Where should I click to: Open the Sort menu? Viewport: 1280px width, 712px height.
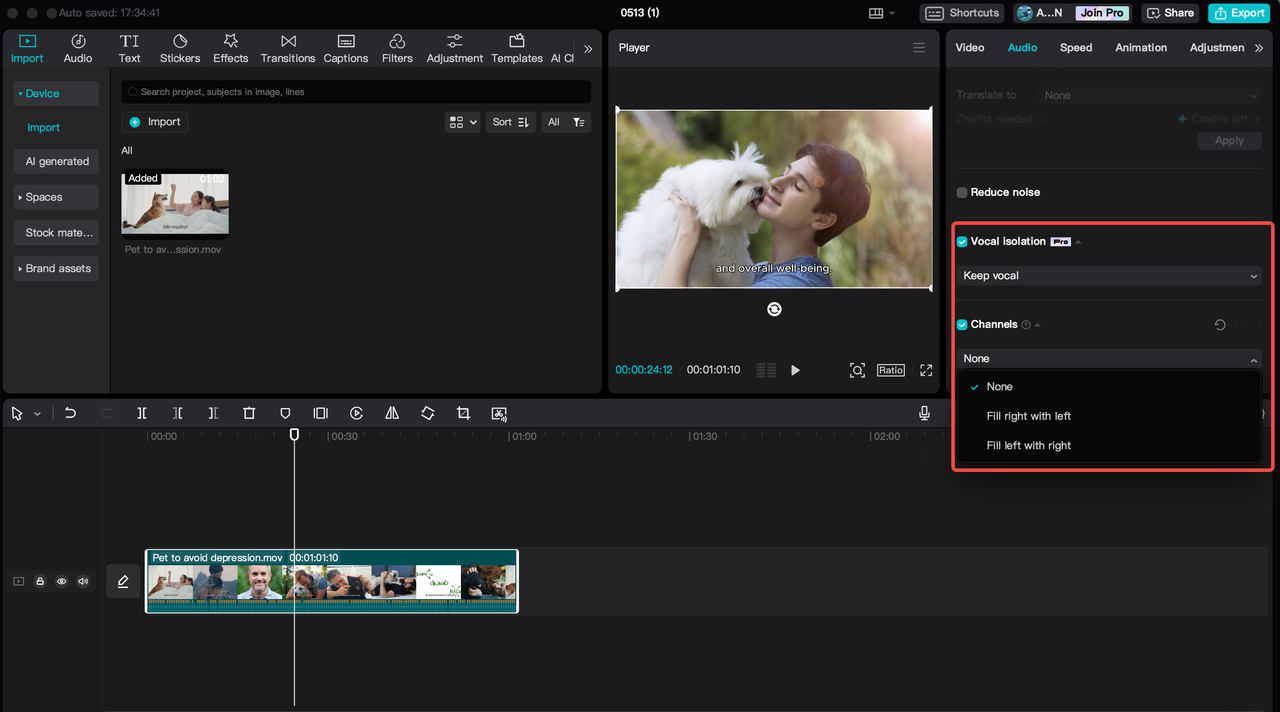(x=511, y=122)
